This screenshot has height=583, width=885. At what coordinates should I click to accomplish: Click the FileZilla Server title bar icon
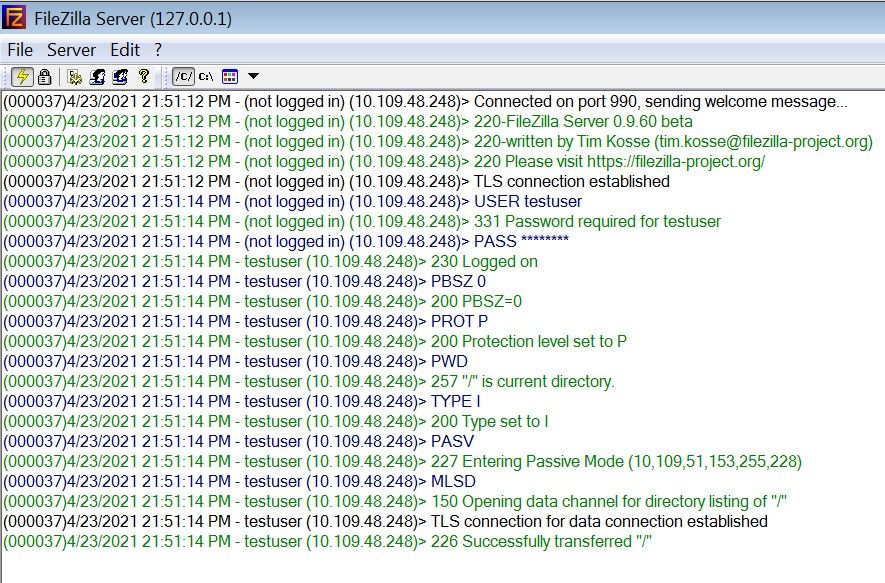tap(14, 18)
